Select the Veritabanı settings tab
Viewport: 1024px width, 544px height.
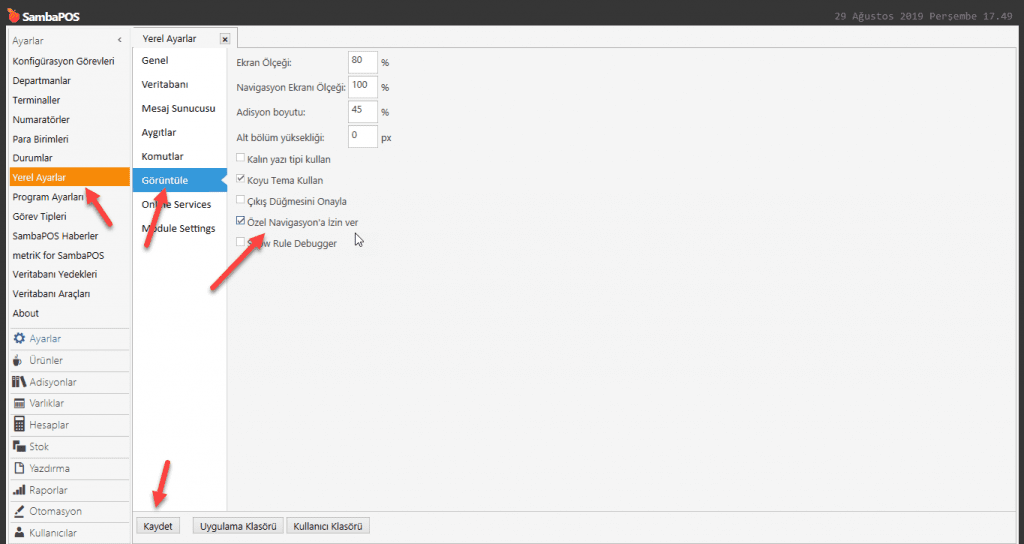coord(165,84)
